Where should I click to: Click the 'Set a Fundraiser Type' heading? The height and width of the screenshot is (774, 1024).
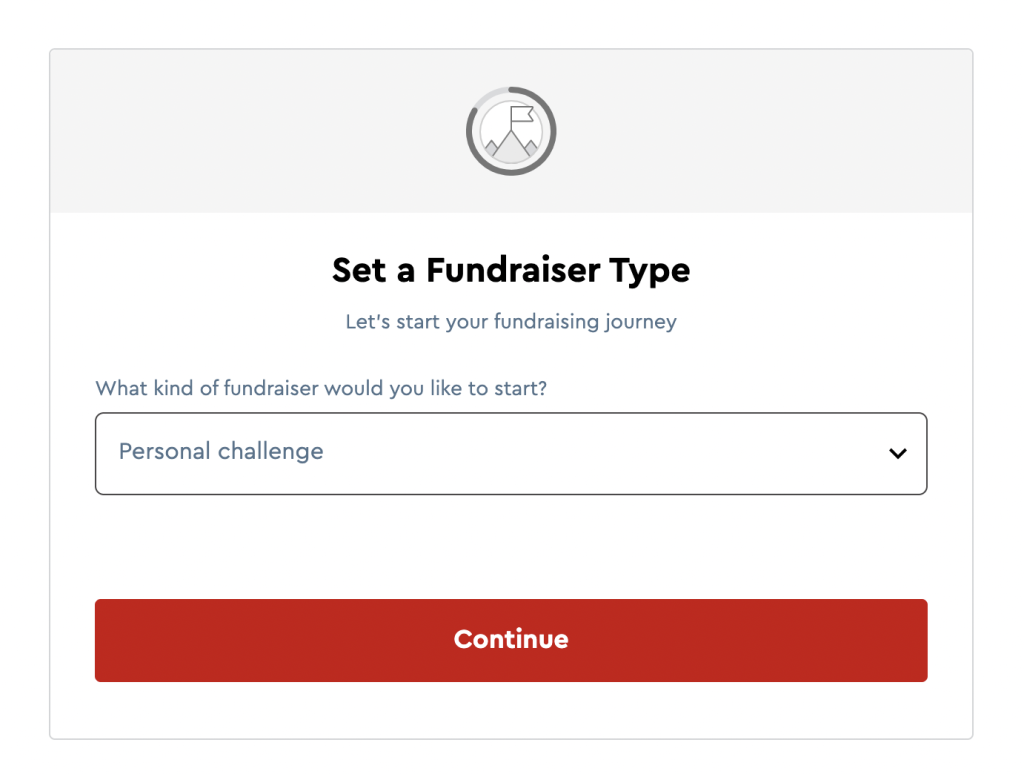511,270
